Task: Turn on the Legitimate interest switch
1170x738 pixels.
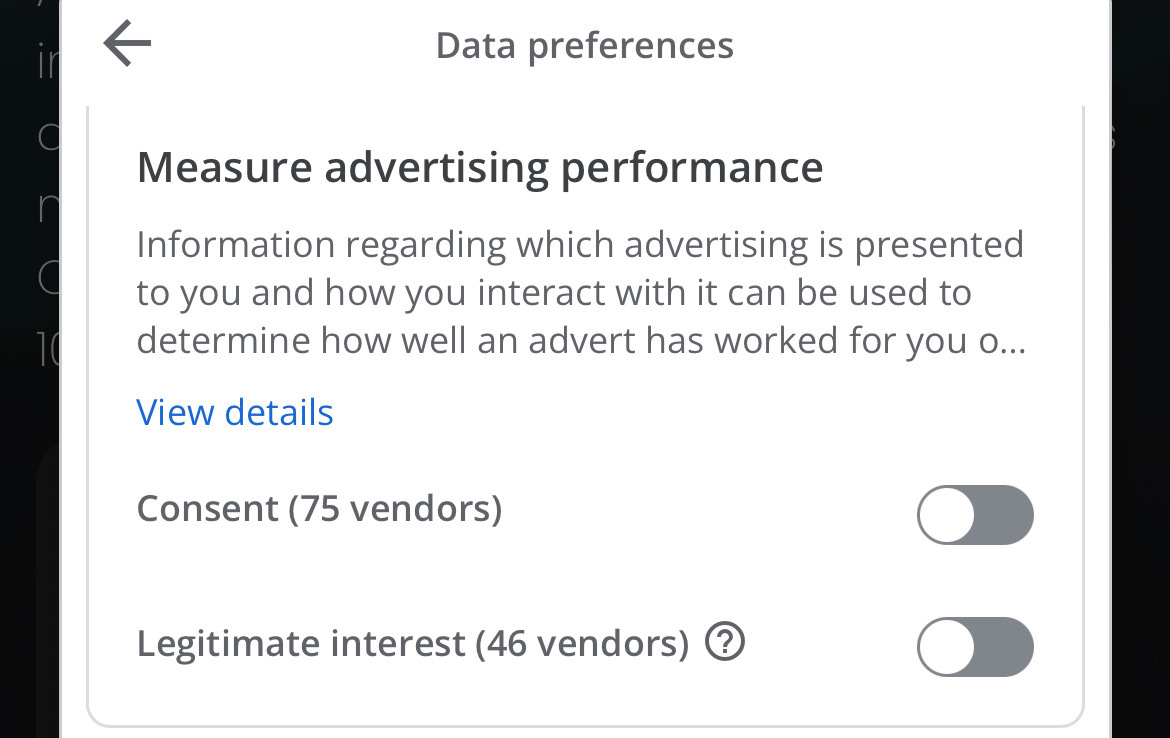Action: coord(975,647)
